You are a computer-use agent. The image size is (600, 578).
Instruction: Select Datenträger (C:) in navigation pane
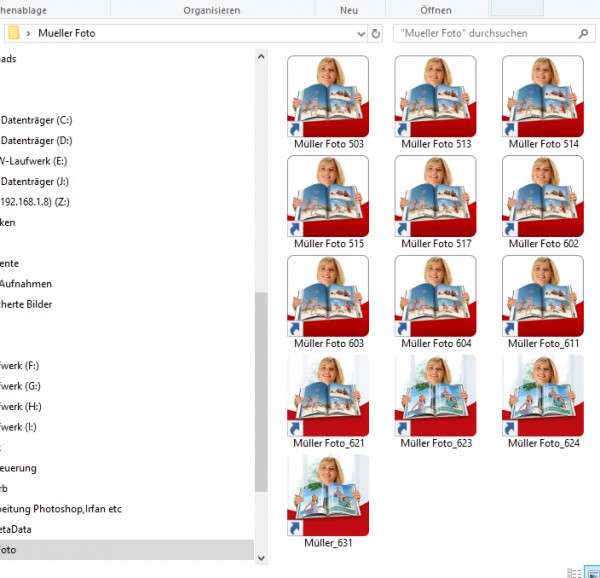[x=37, y=120]
